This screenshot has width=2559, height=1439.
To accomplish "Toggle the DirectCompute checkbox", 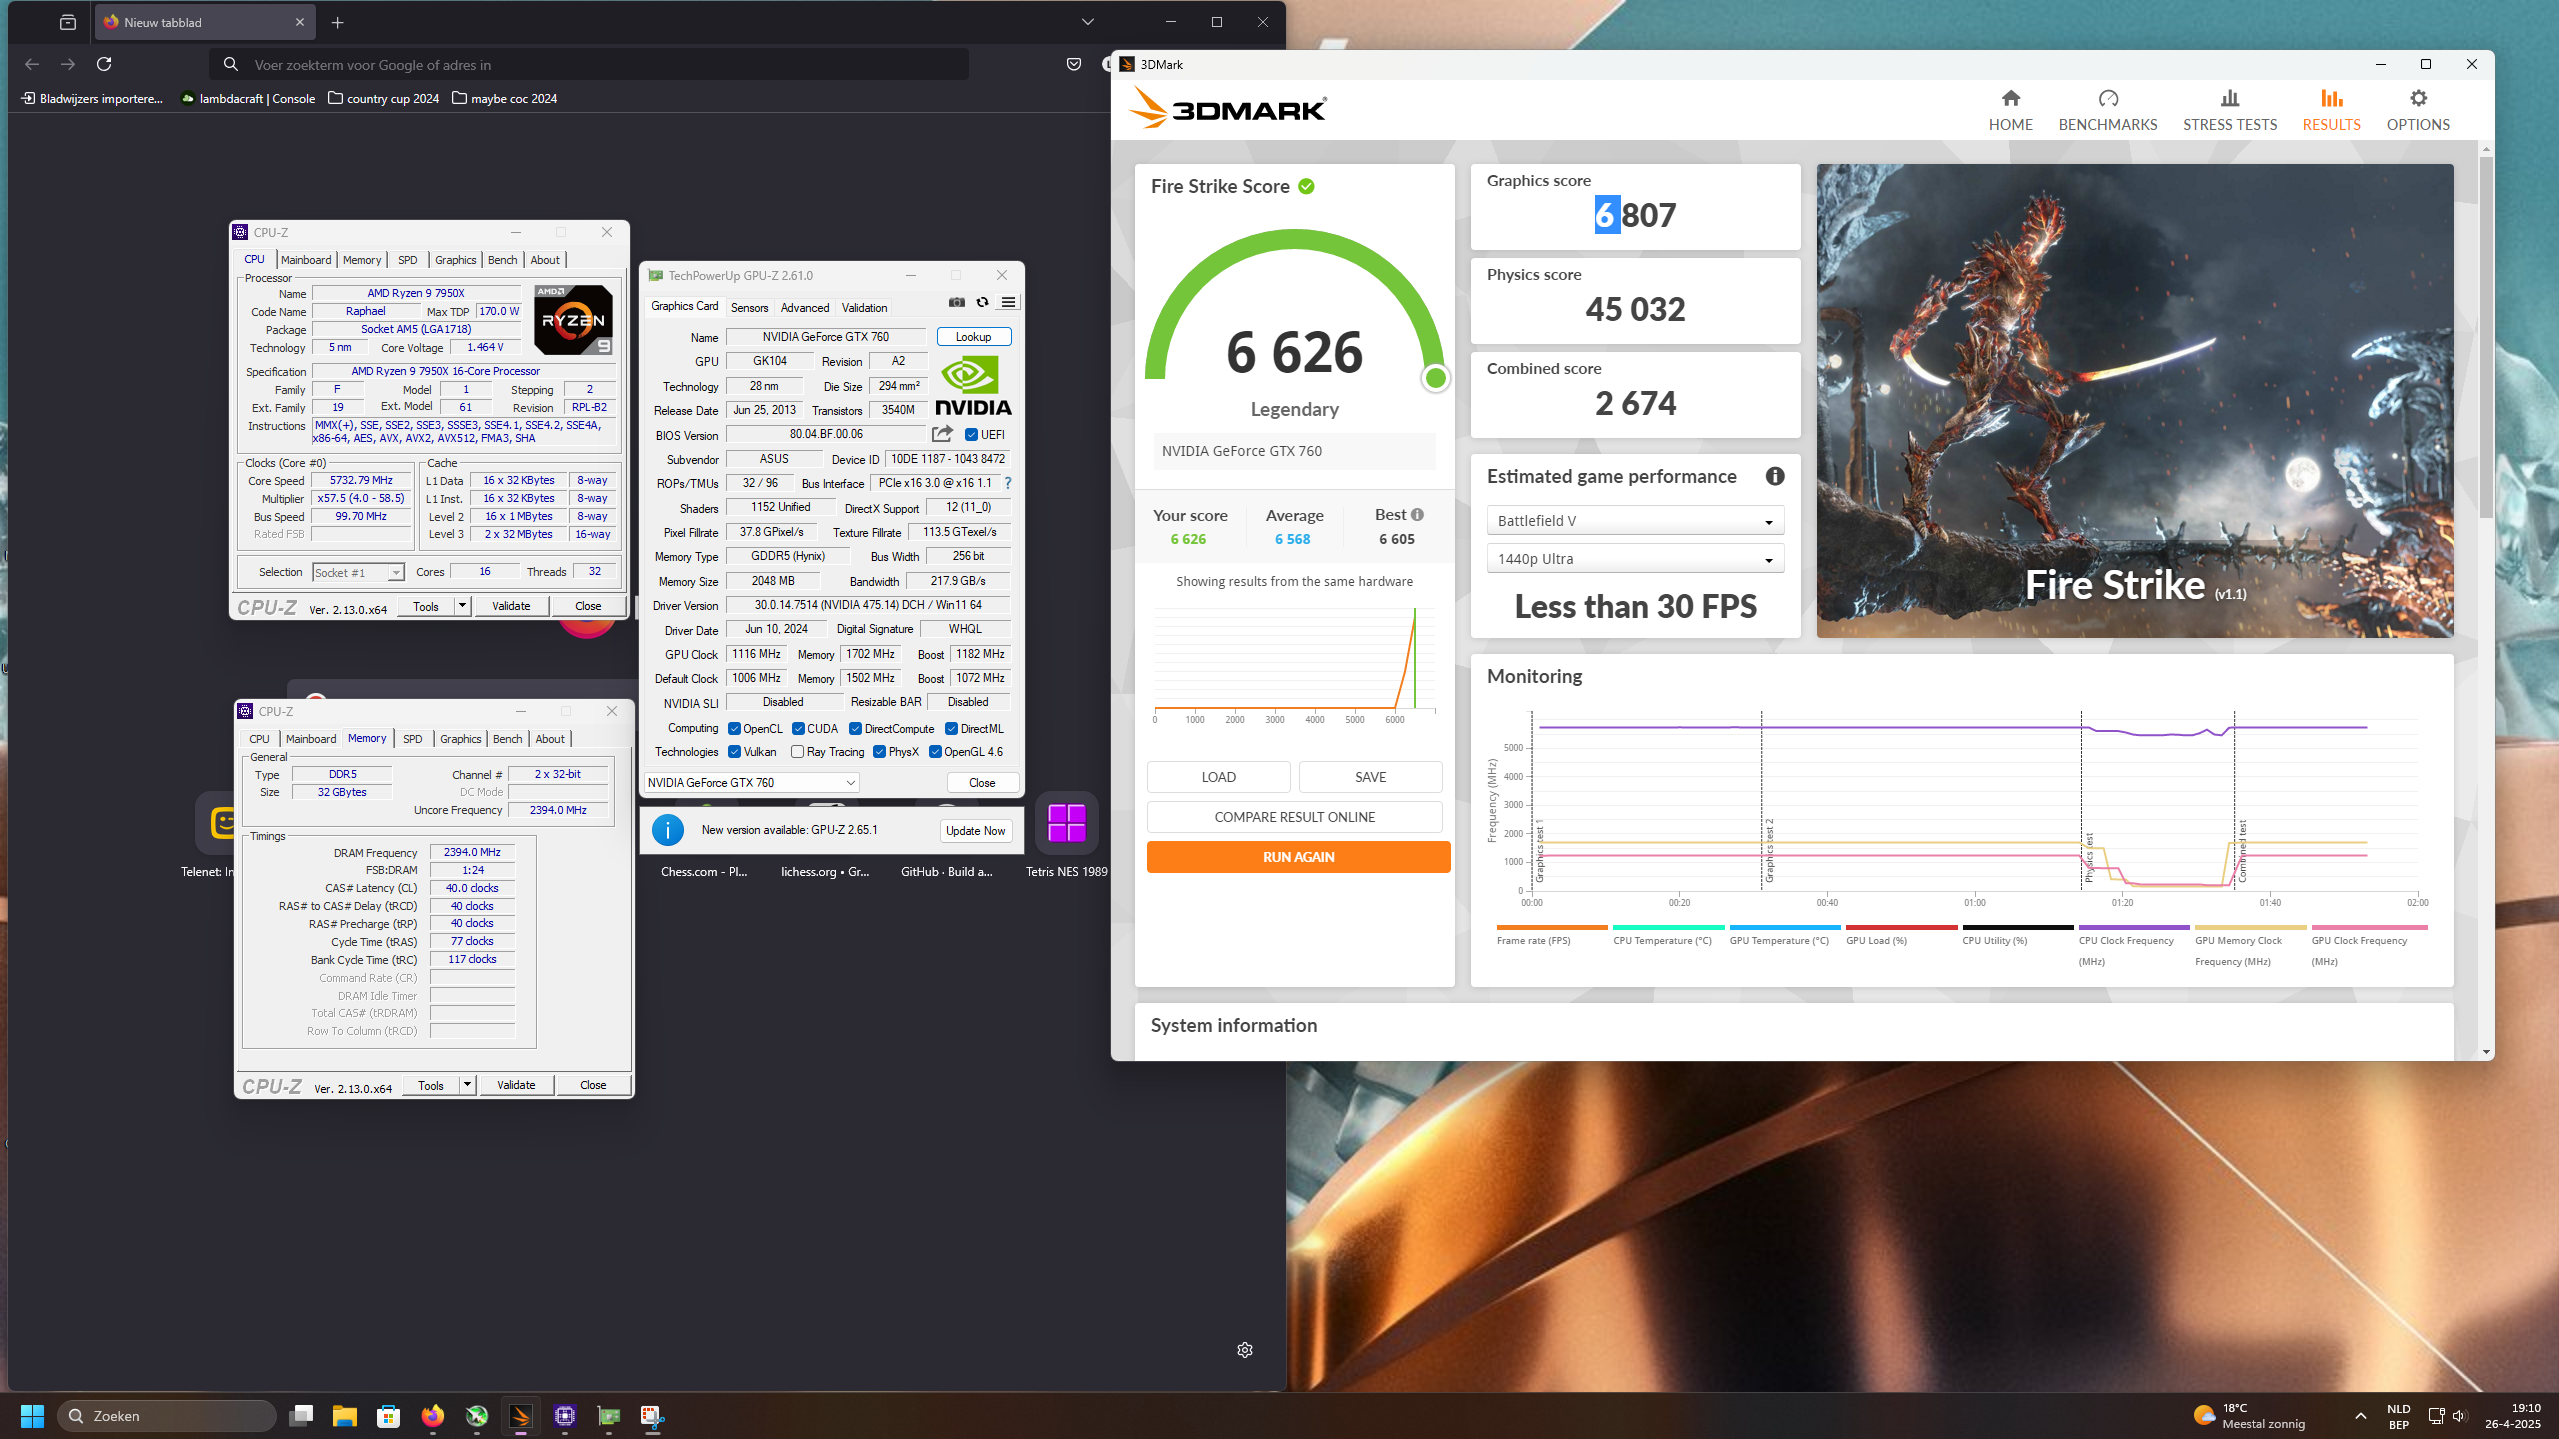I will click(x=855, y=729).
